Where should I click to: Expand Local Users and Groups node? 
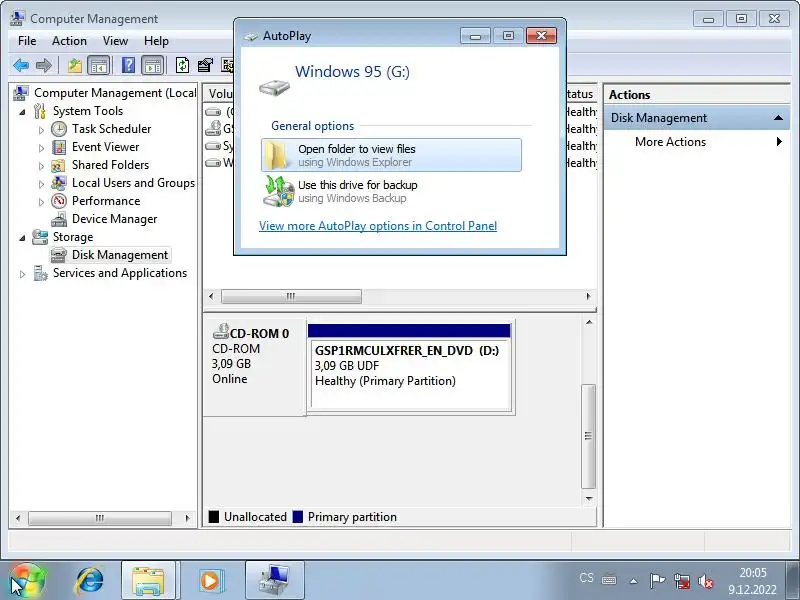[41, 184]
